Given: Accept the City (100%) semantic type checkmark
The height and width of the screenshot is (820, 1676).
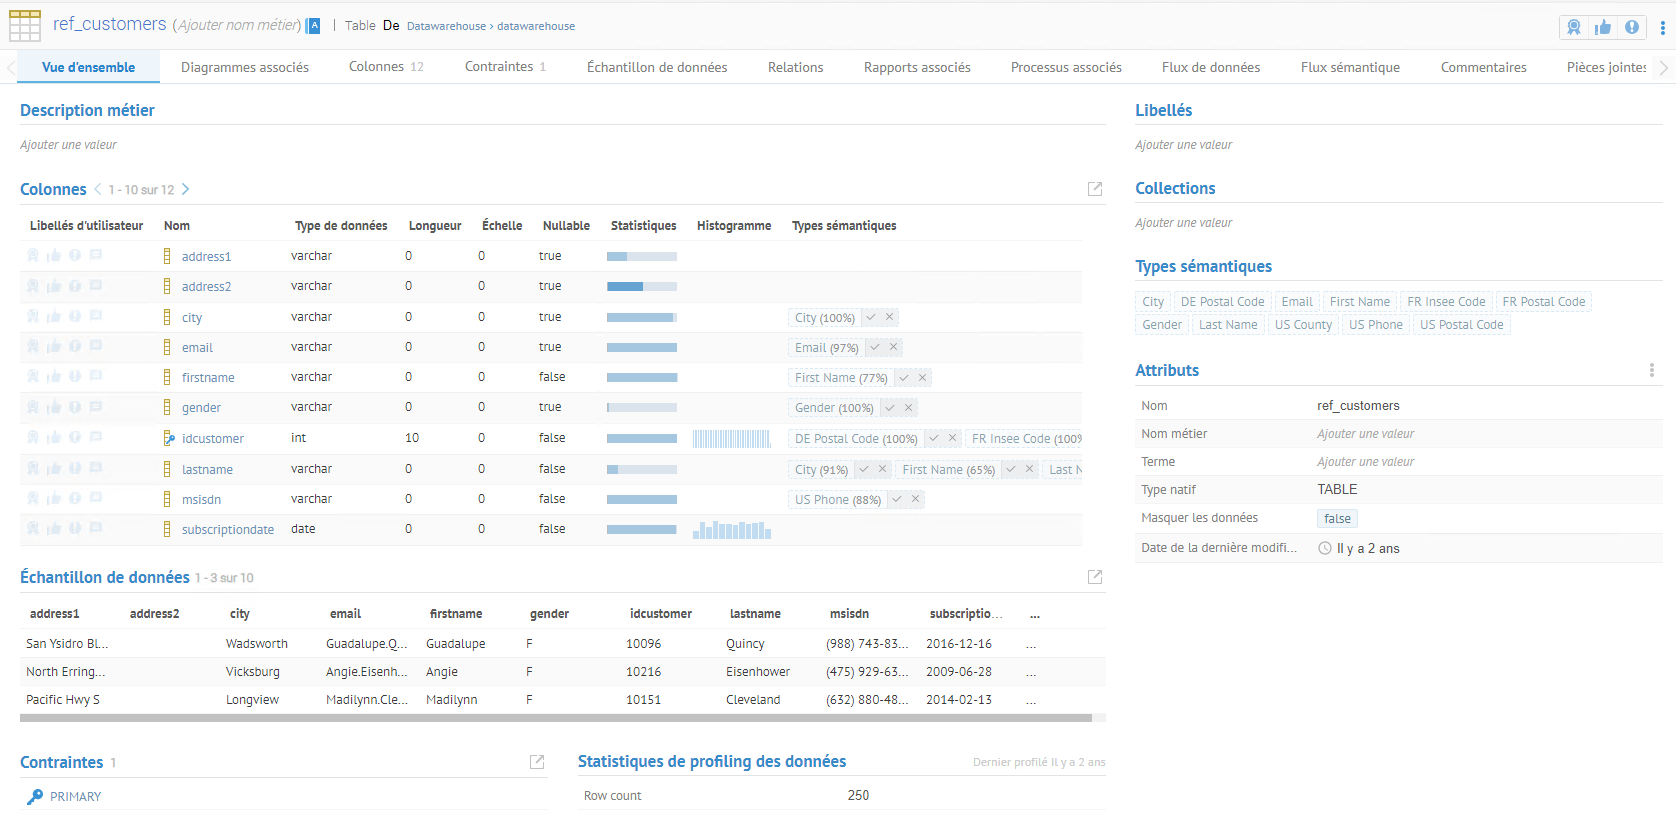Looking at the screenshot, I should coord(871,317).
